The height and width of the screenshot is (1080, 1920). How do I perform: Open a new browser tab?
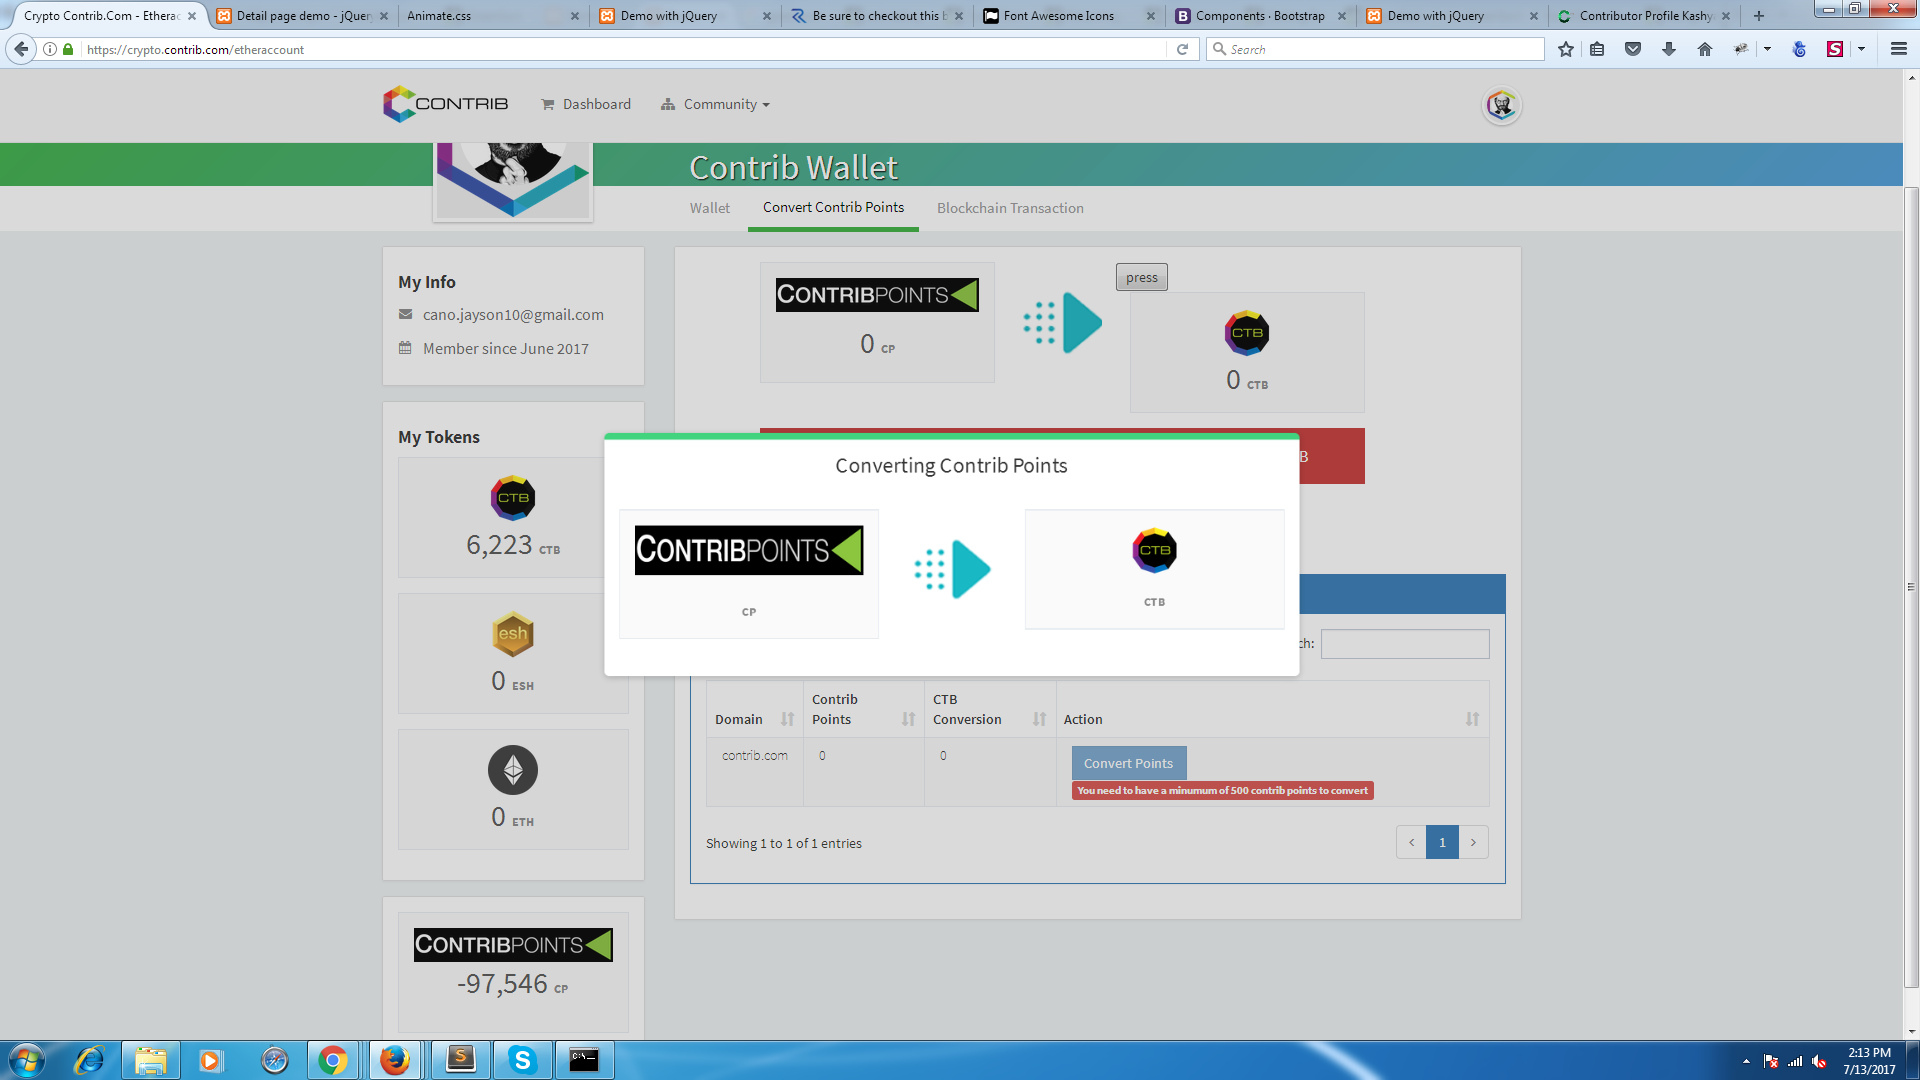pos(1759,16)
